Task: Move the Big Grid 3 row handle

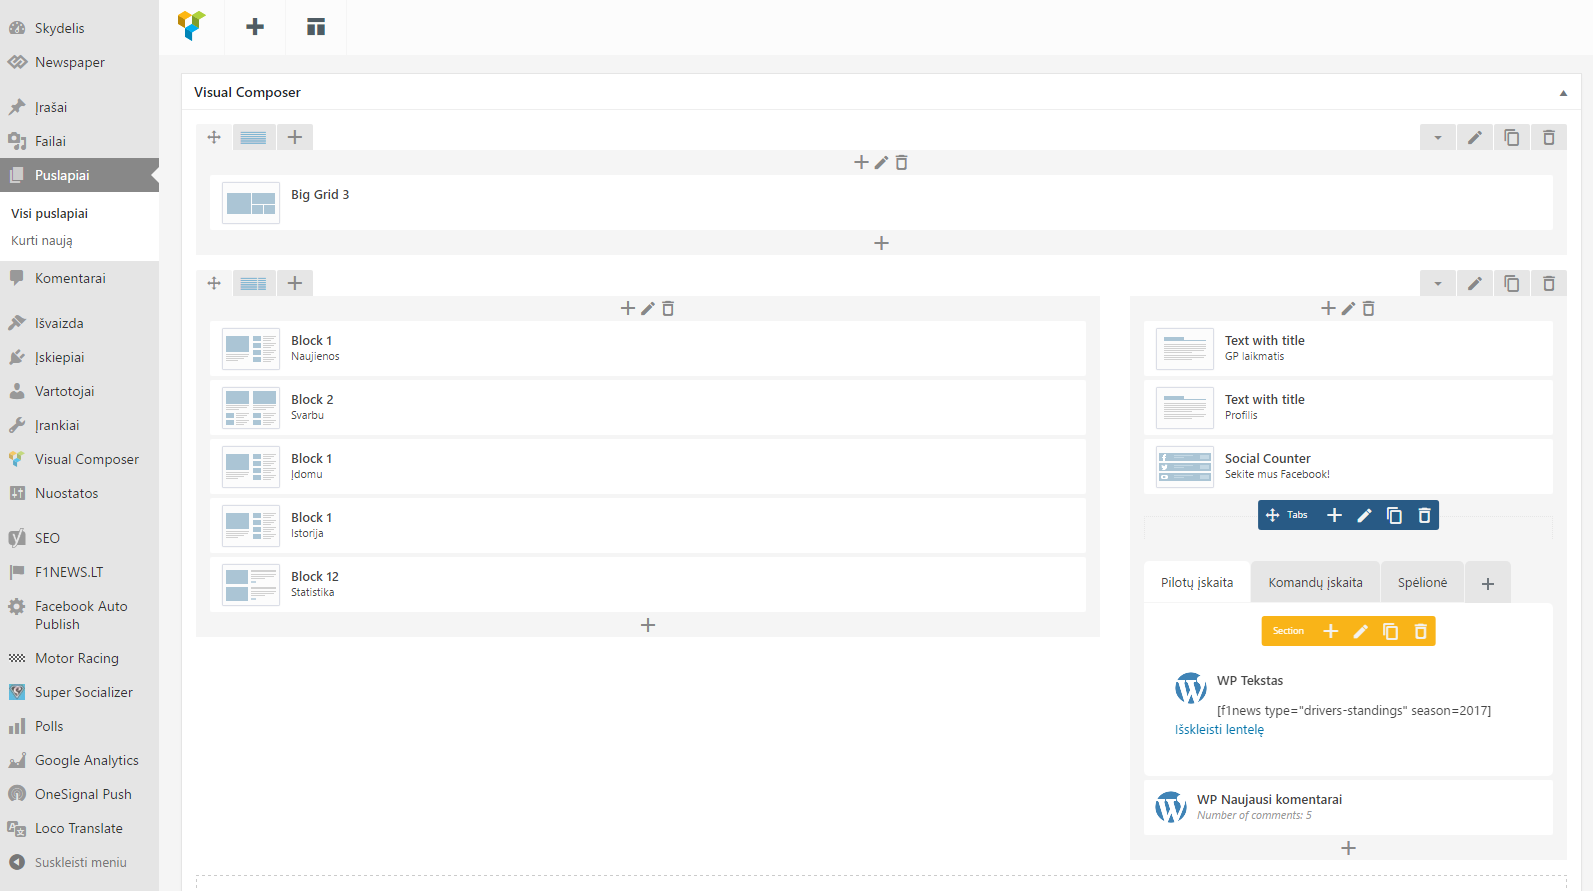Action: (x=214, y=137)
